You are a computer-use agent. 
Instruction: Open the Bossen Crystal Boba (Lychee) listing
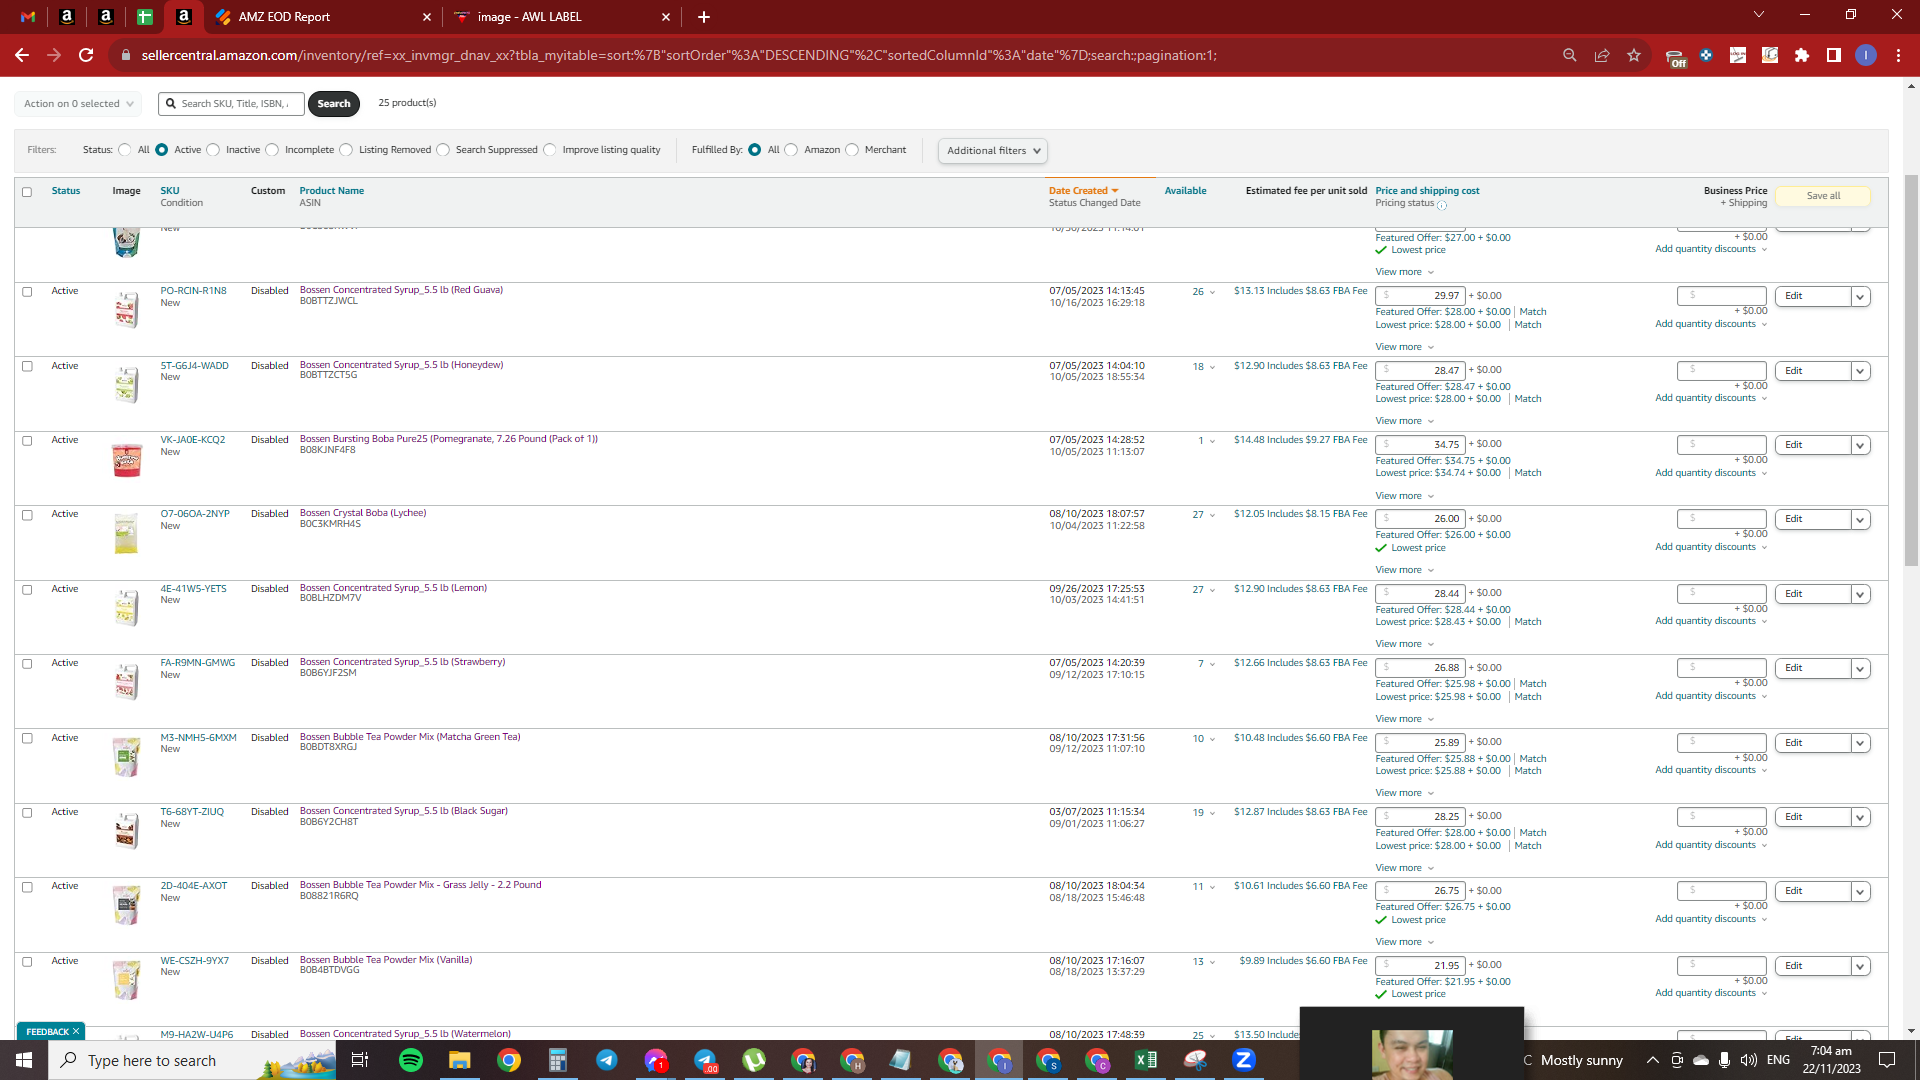click(x=363, y=513)
